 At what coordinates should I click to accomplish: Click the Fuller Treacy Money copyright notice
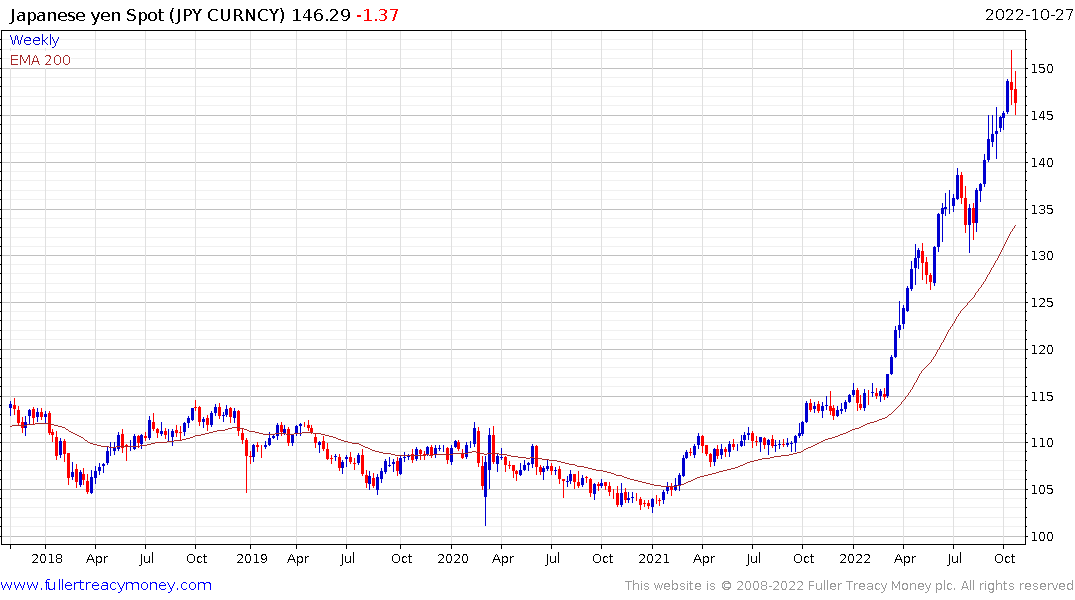point(849,585)
